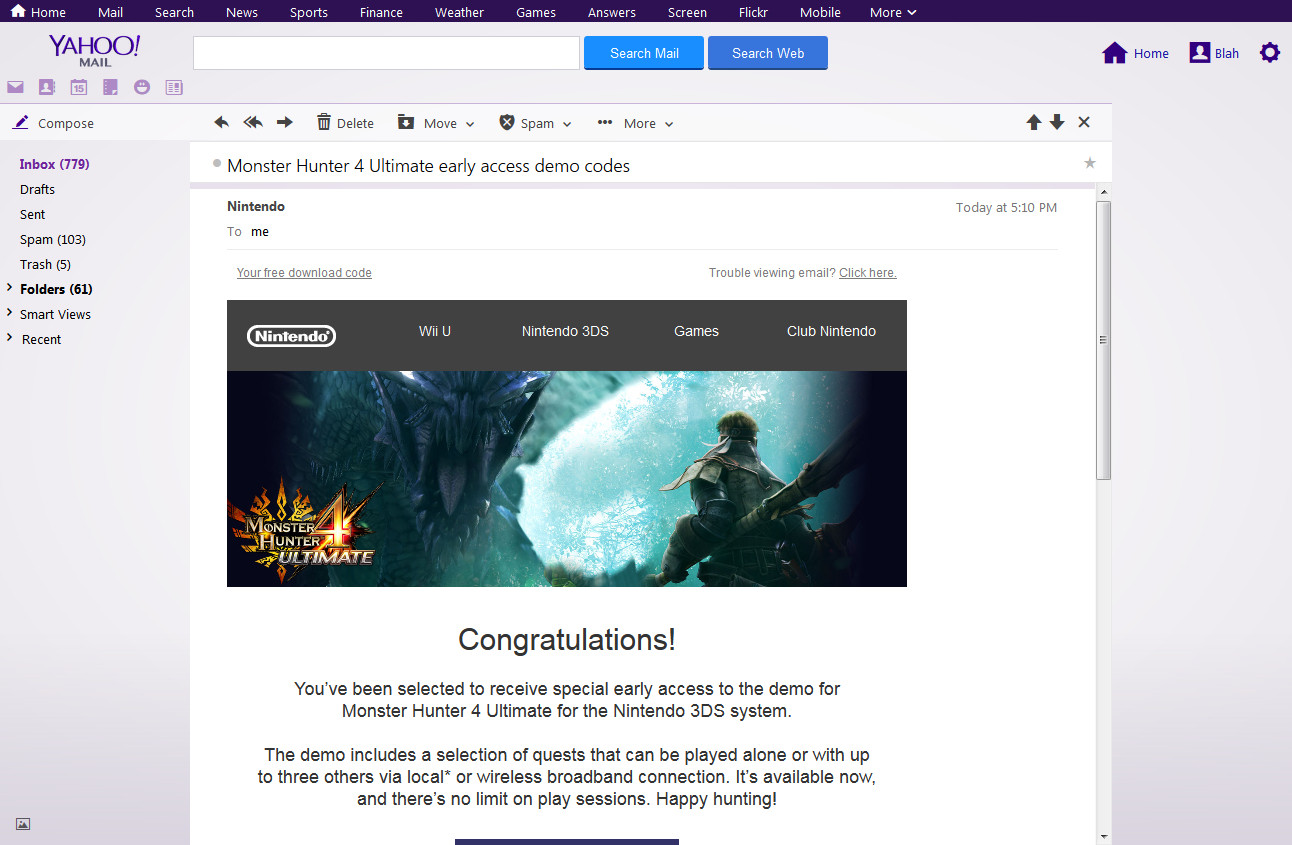Focus the mail search input field

click(386, 53)
